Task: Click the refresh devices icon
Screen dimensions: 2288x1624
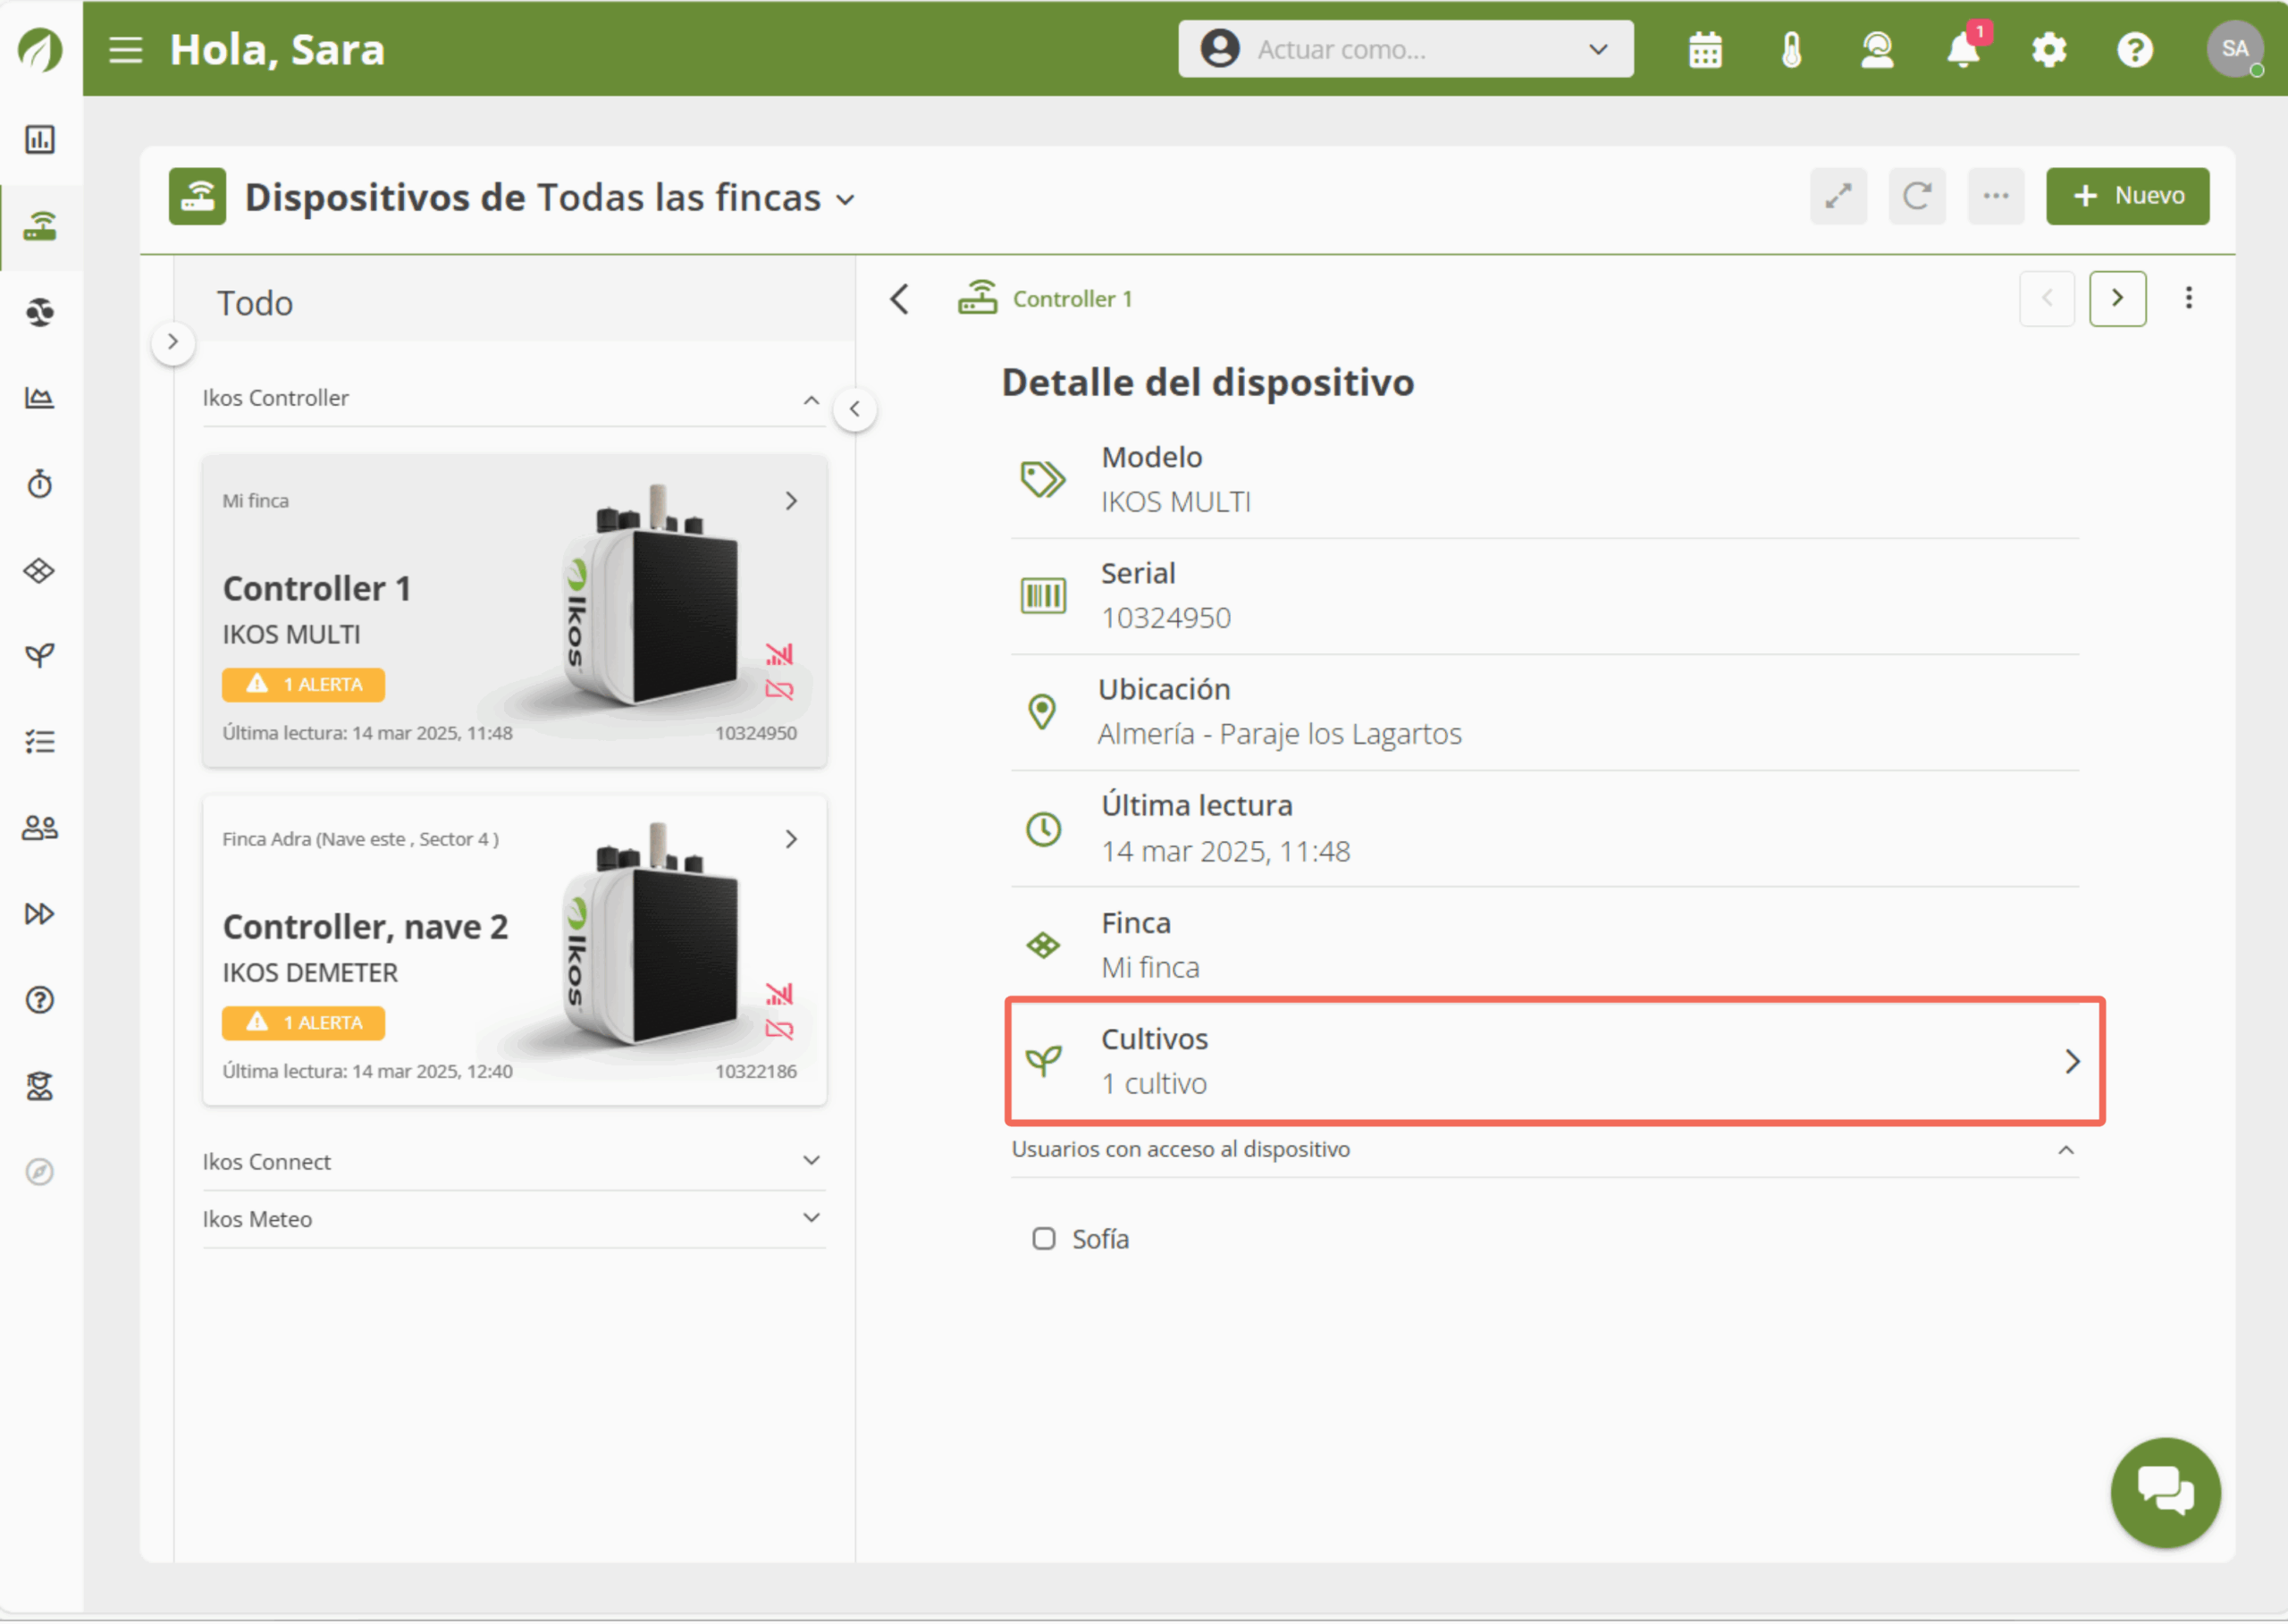Action: (1916, 196)
